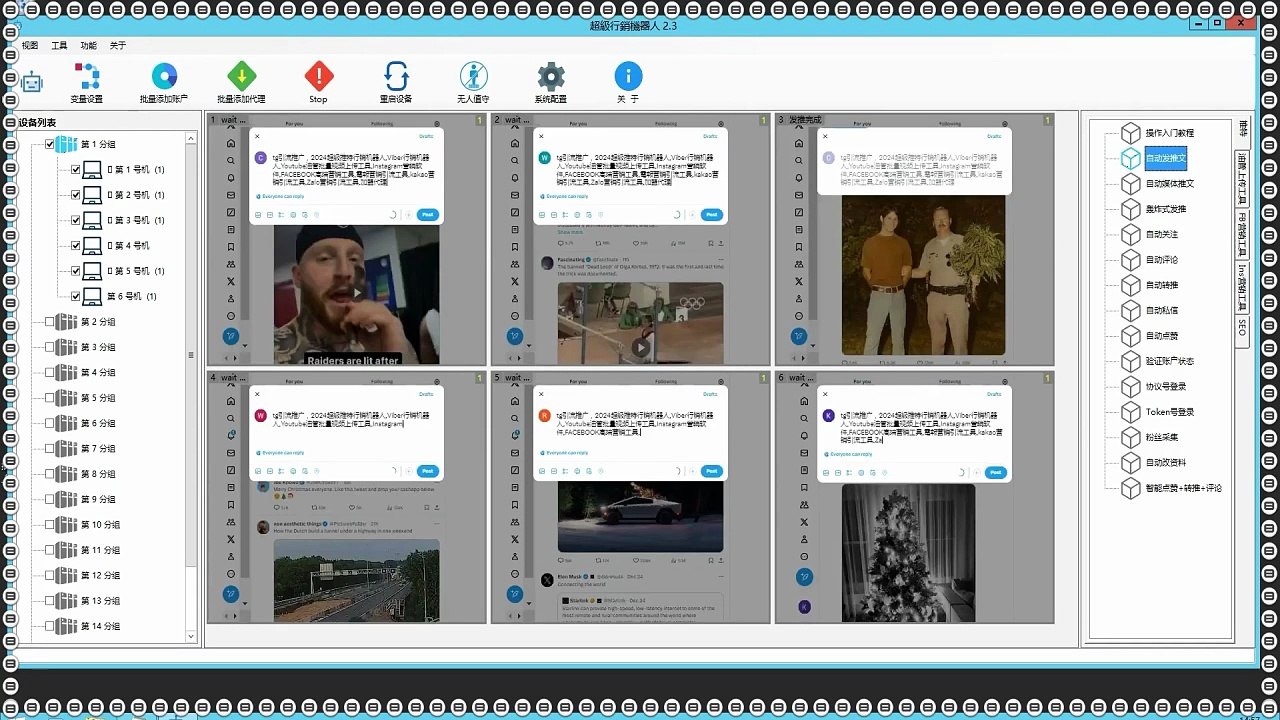Click the cube icon beside 自动转推
Viewport: 1280px width, 720px height.
click(1130, 285)
